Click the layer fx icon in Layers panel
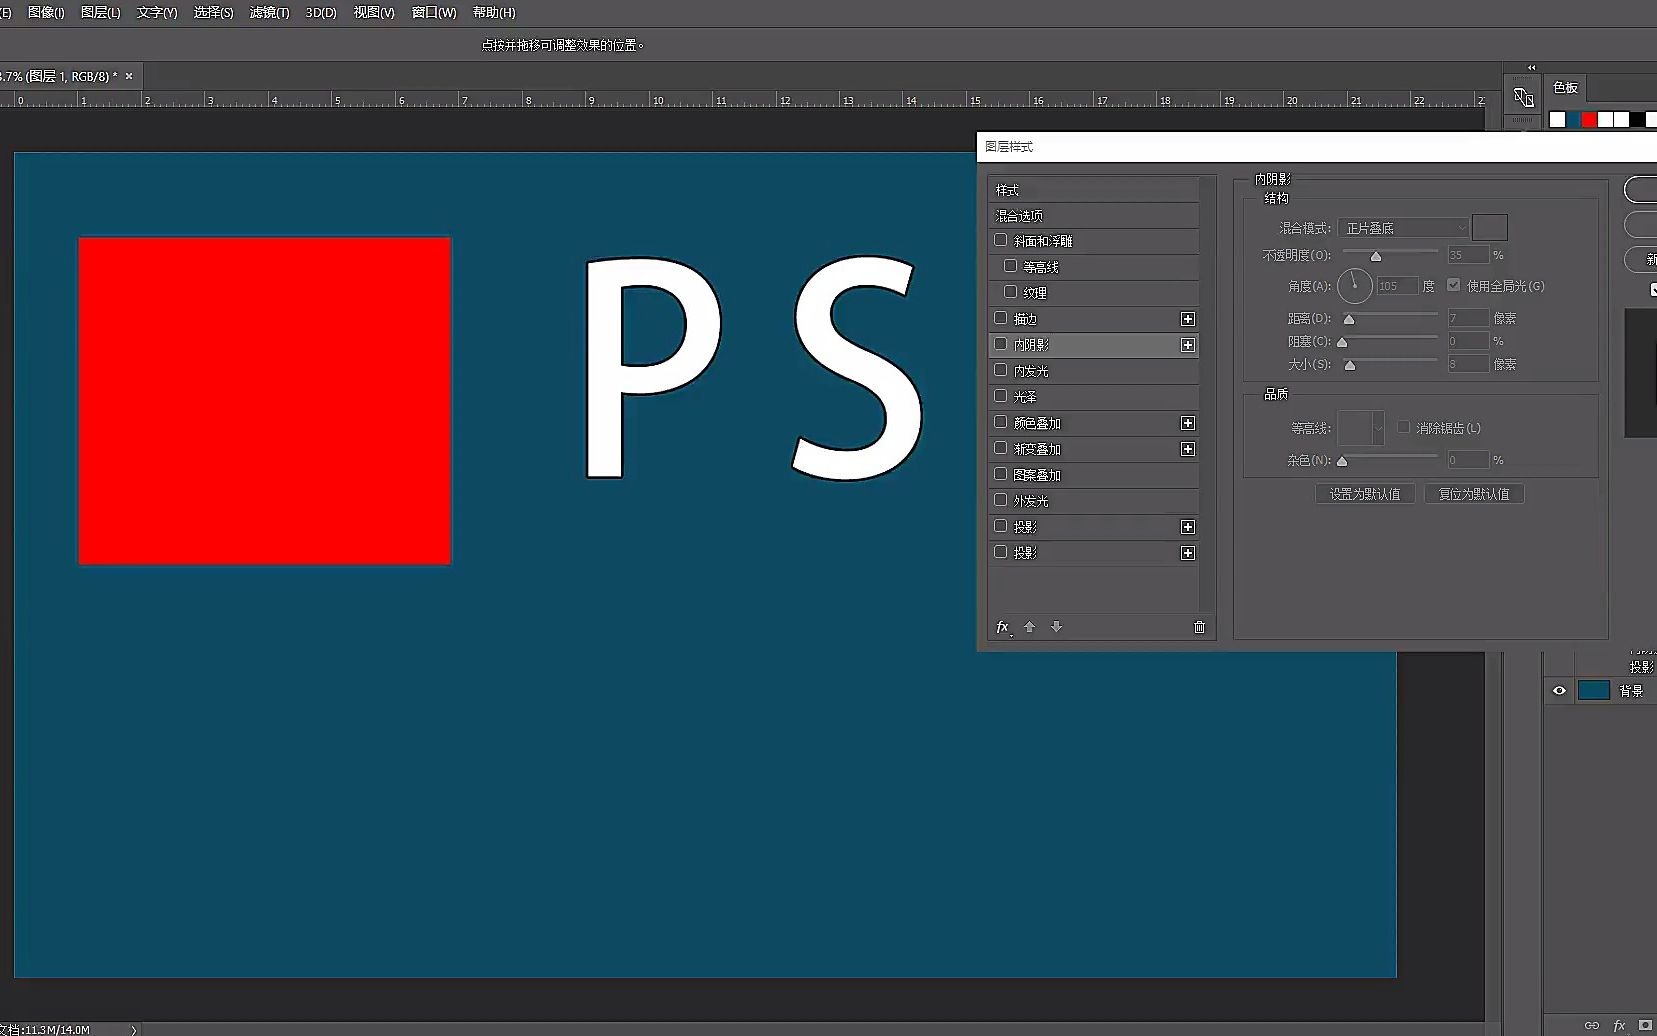The height and width of the screenshot is (1036, 1657). click(x=1619, y=1025)
